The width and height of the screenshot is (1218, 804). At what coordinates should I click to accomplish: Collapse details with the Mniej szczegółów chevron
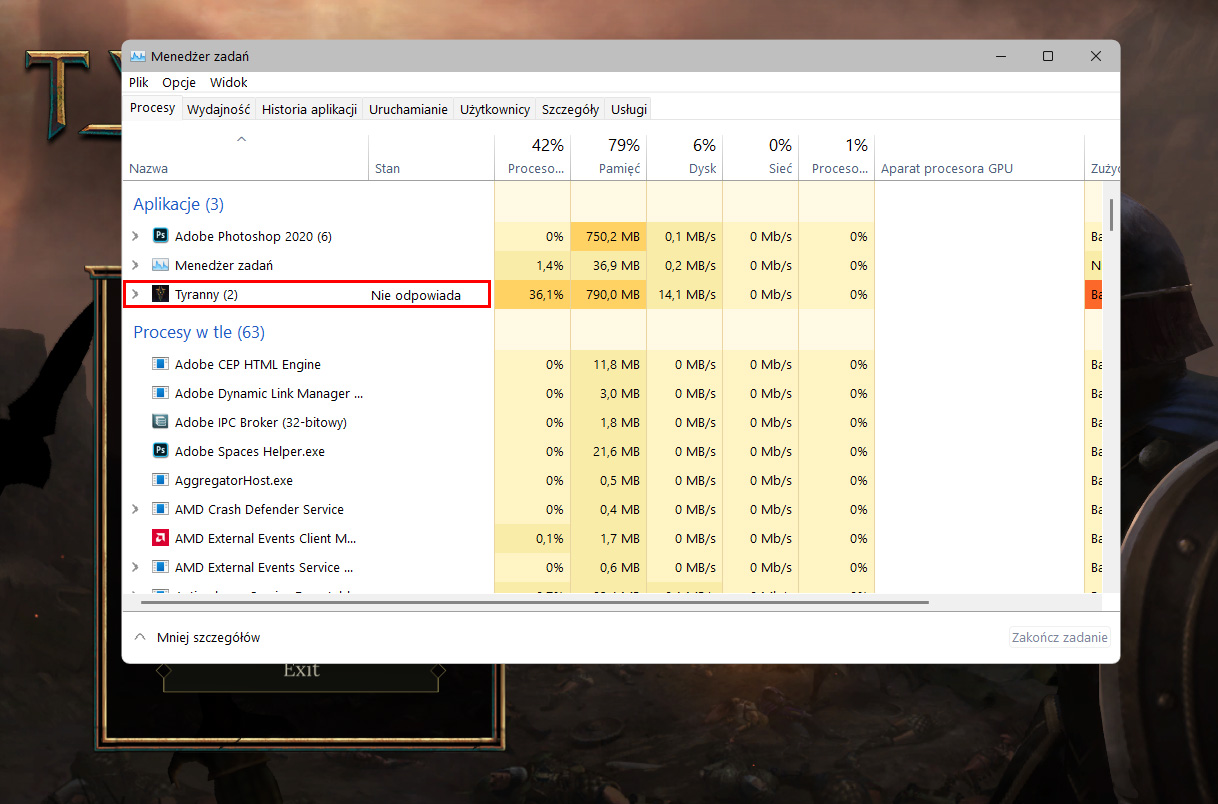pos(139,637)
